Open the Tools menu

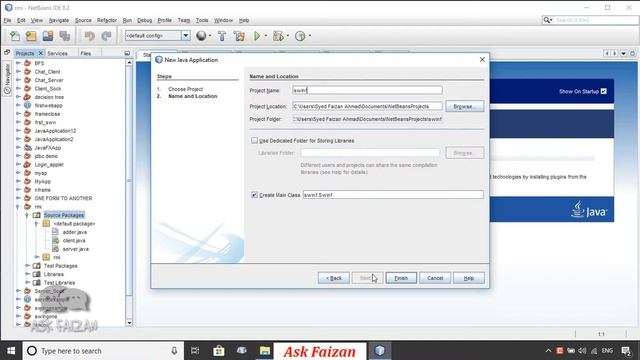(202, 20)
